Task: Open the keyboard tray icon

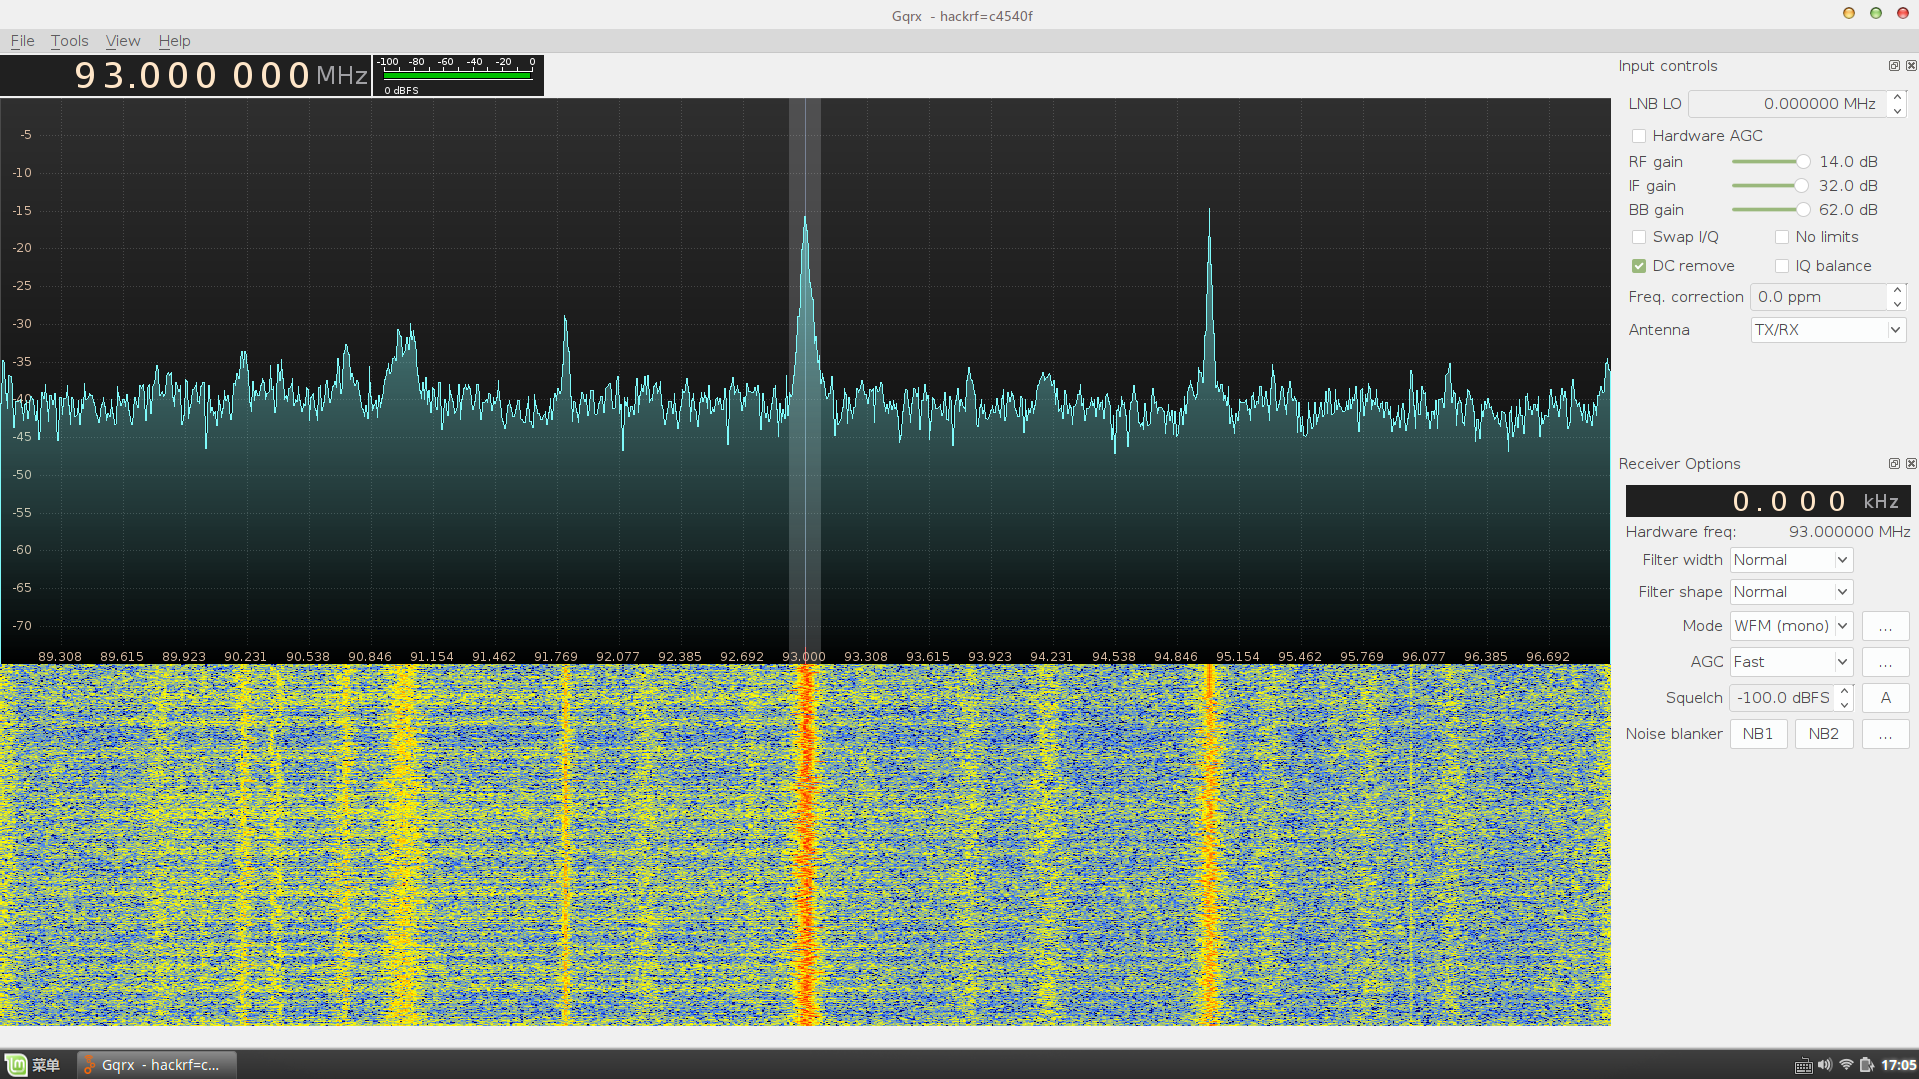Action: click(x=1803, y=1066)
